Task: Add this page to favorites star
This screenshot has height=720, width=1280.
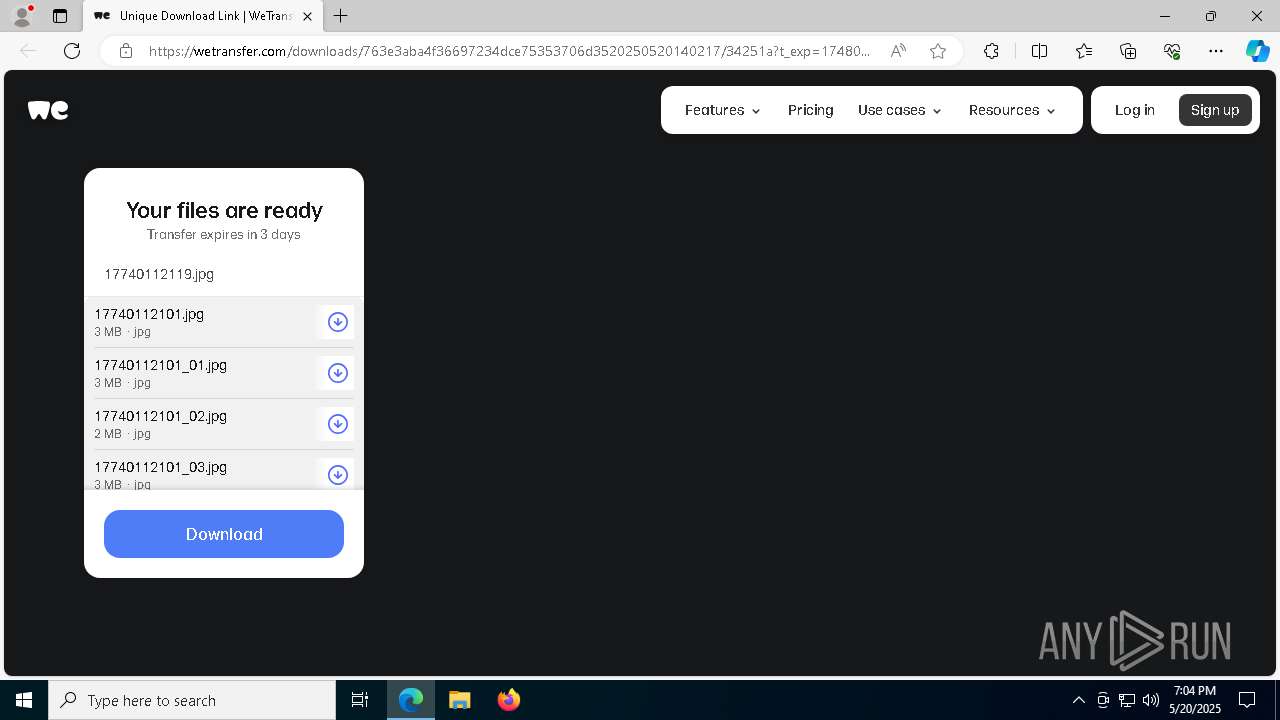Action: point(938,51)
